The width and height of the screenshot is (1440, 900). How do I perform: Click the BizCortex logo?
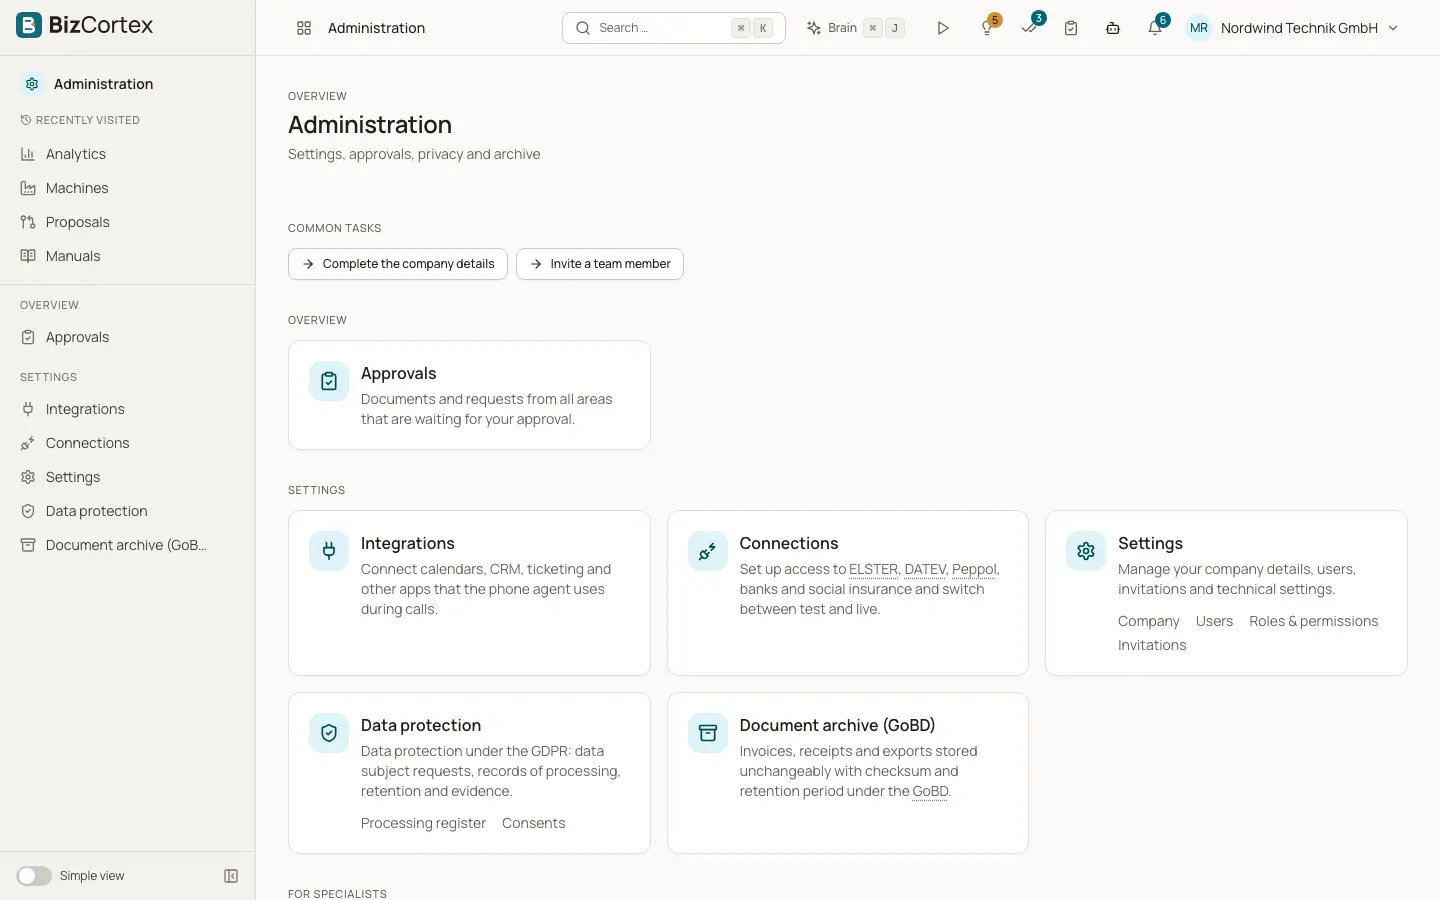pyautogui.click(x=85, y=25)
